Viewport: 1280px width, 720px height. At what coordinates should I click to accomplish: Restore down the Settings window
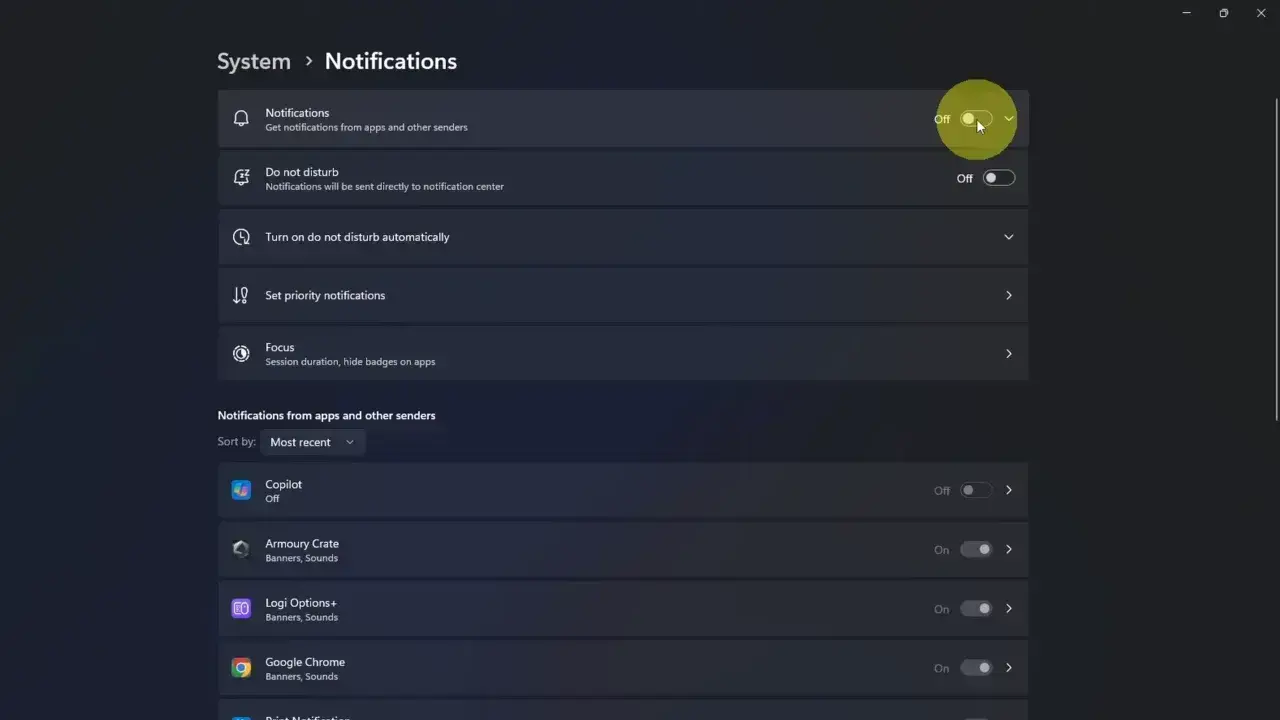[1224, 13]
